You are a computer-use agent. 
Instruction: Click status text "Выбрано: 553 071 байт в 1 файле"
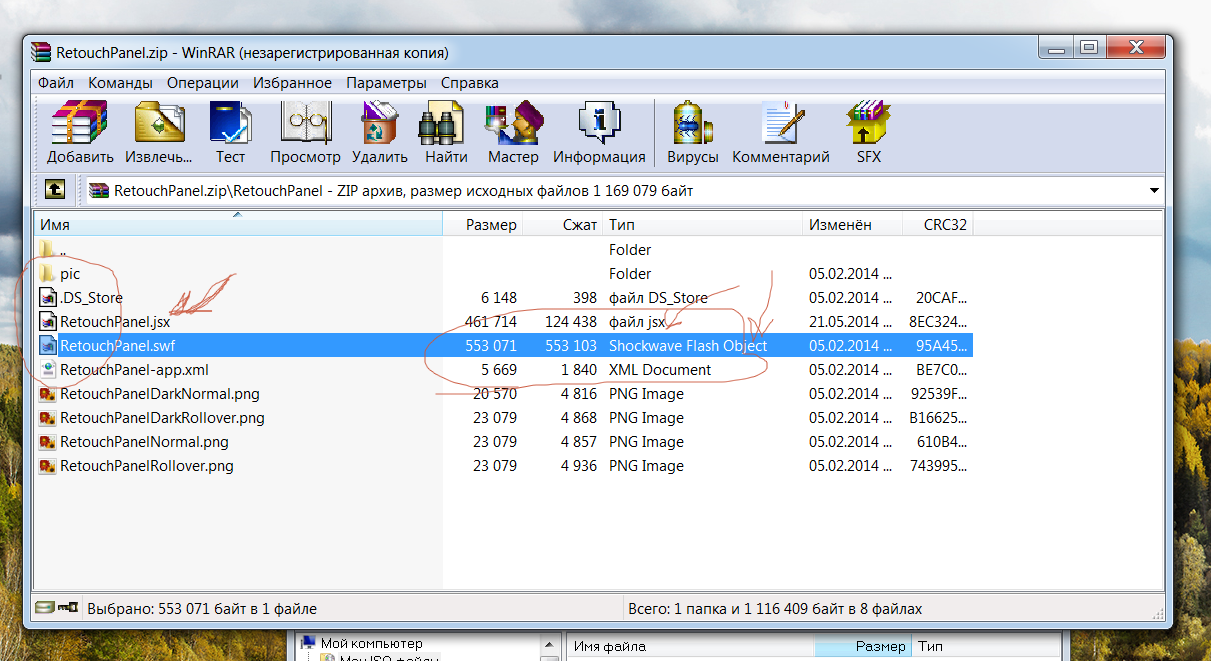(x=202, y=608)
